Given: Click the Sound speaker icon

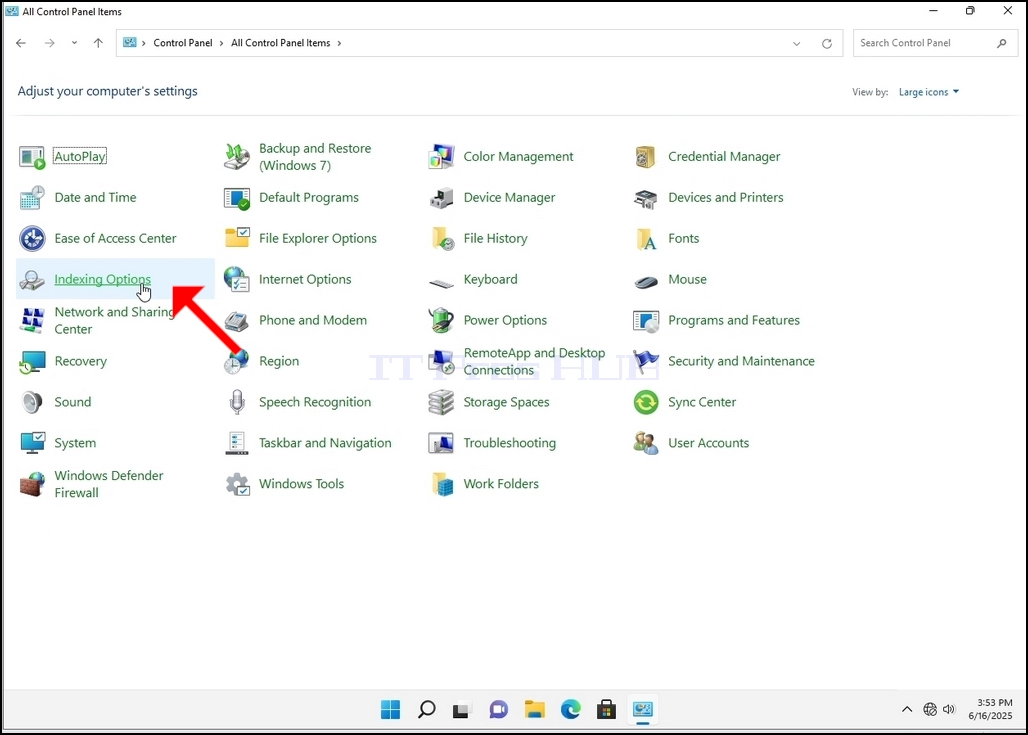Looking at the screenshot, I should pos(31,402).
